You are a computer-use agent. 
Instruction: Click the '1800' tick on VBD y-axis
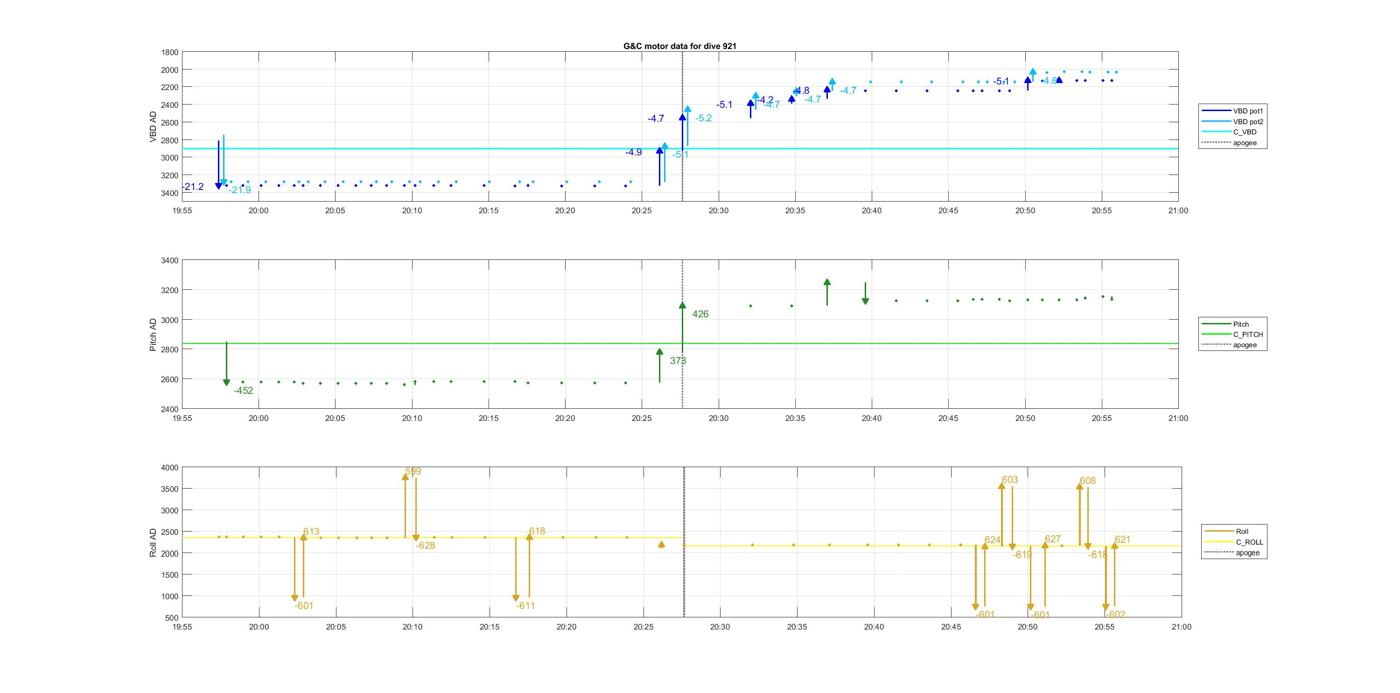170,52
